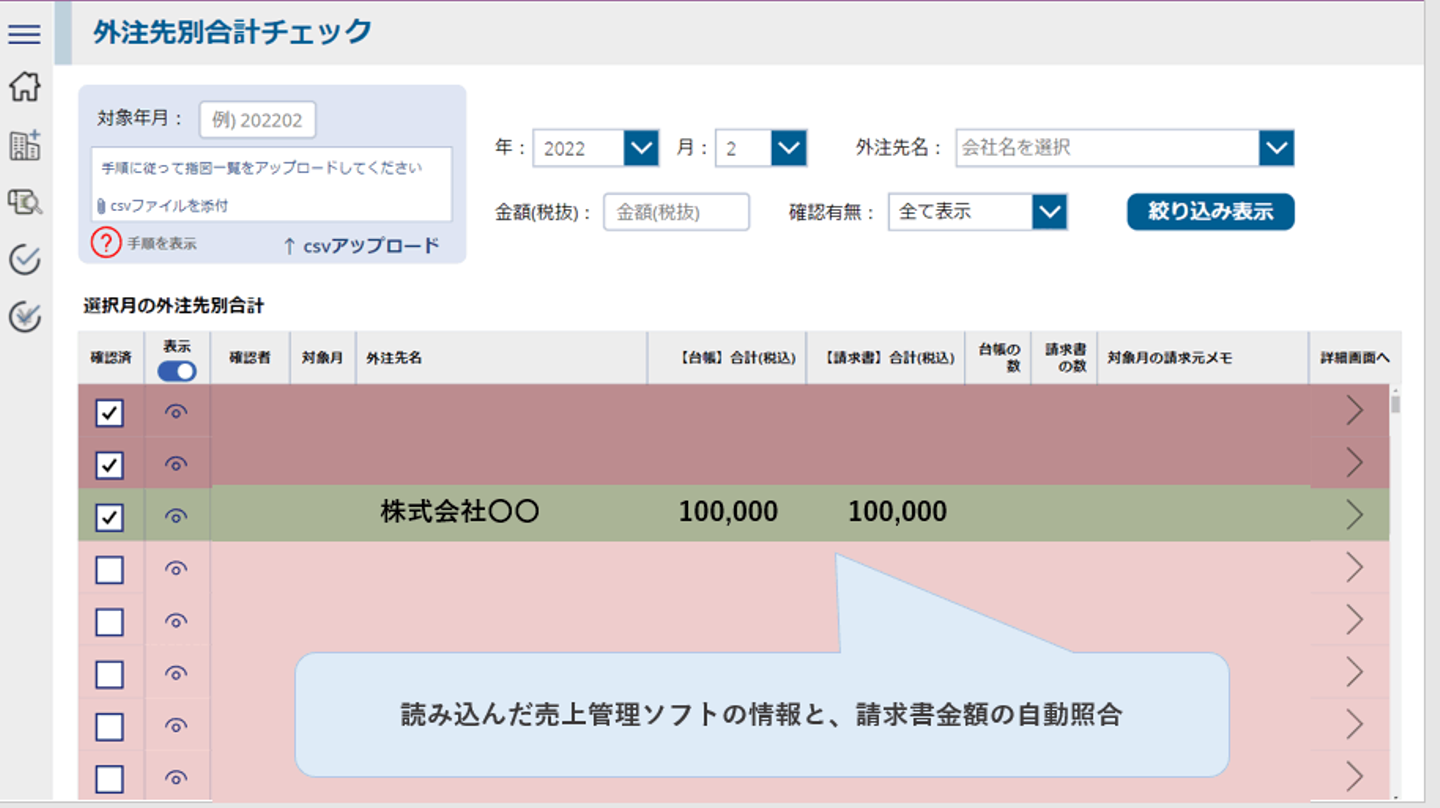Click the red question mark help icon
Viewport: 1440px width, 808px height.
[x=106, y=243]
